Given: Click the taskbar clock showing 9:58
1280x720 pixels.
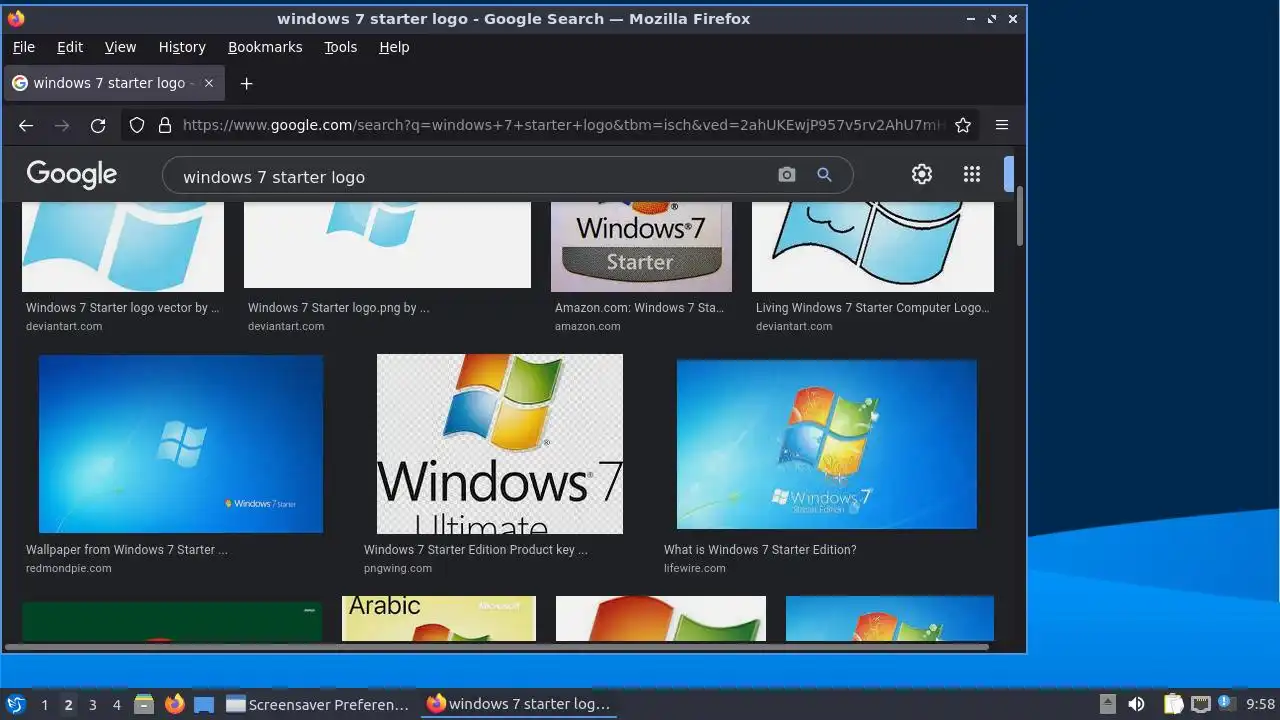Looking at the screenshot, I should [x=1260, y=705].
